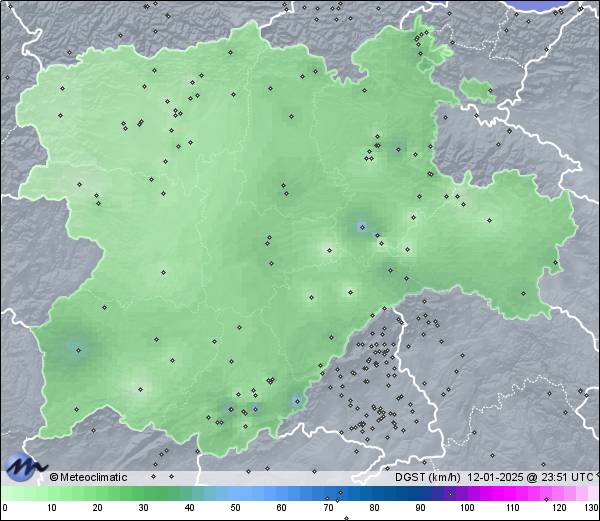Click the legend value 110
Image resolution: width=600 pixels, height=521 pixels.
[x=513, y=508]
